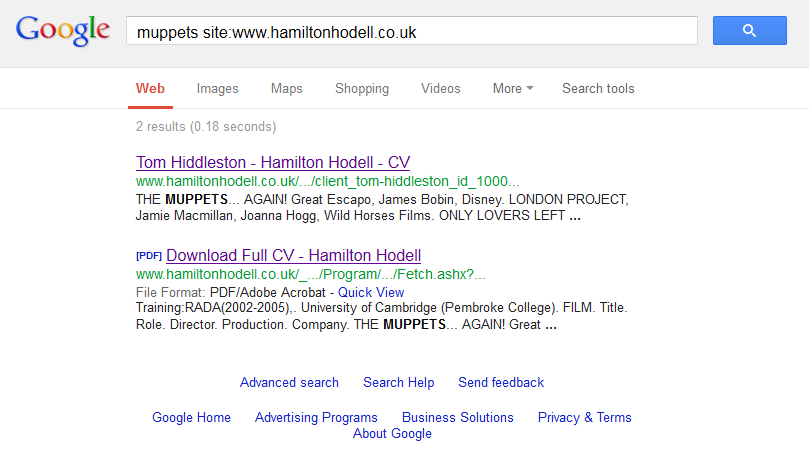This screenshot has width=809, height=476.
Task: Open the Shopping results tab
Action: [362, 89]
